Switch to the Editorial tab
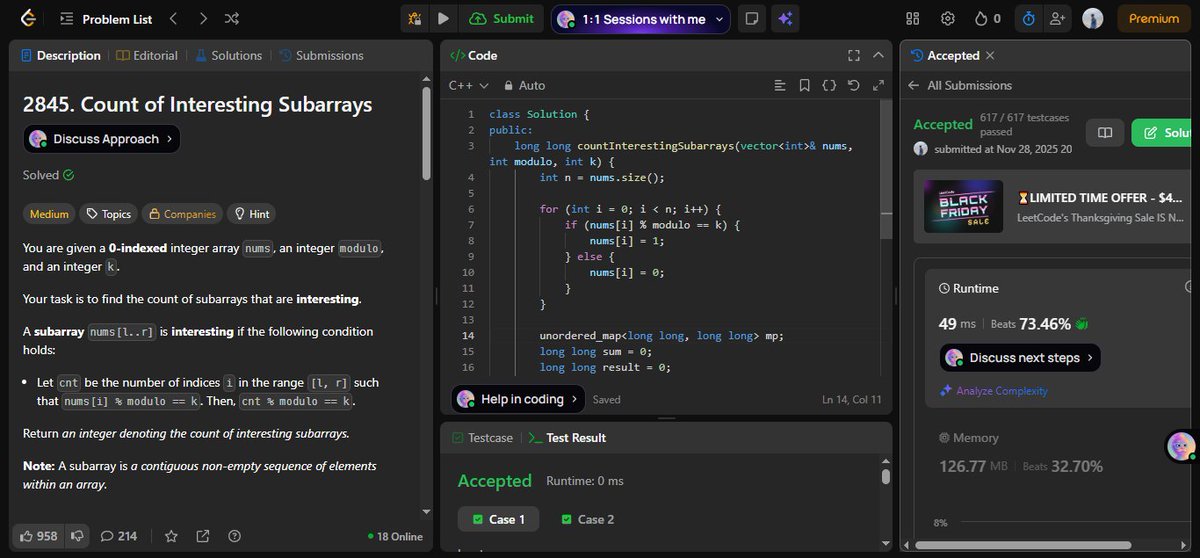Viewport: 1200px width, 558px height. [x=147, y=55]
